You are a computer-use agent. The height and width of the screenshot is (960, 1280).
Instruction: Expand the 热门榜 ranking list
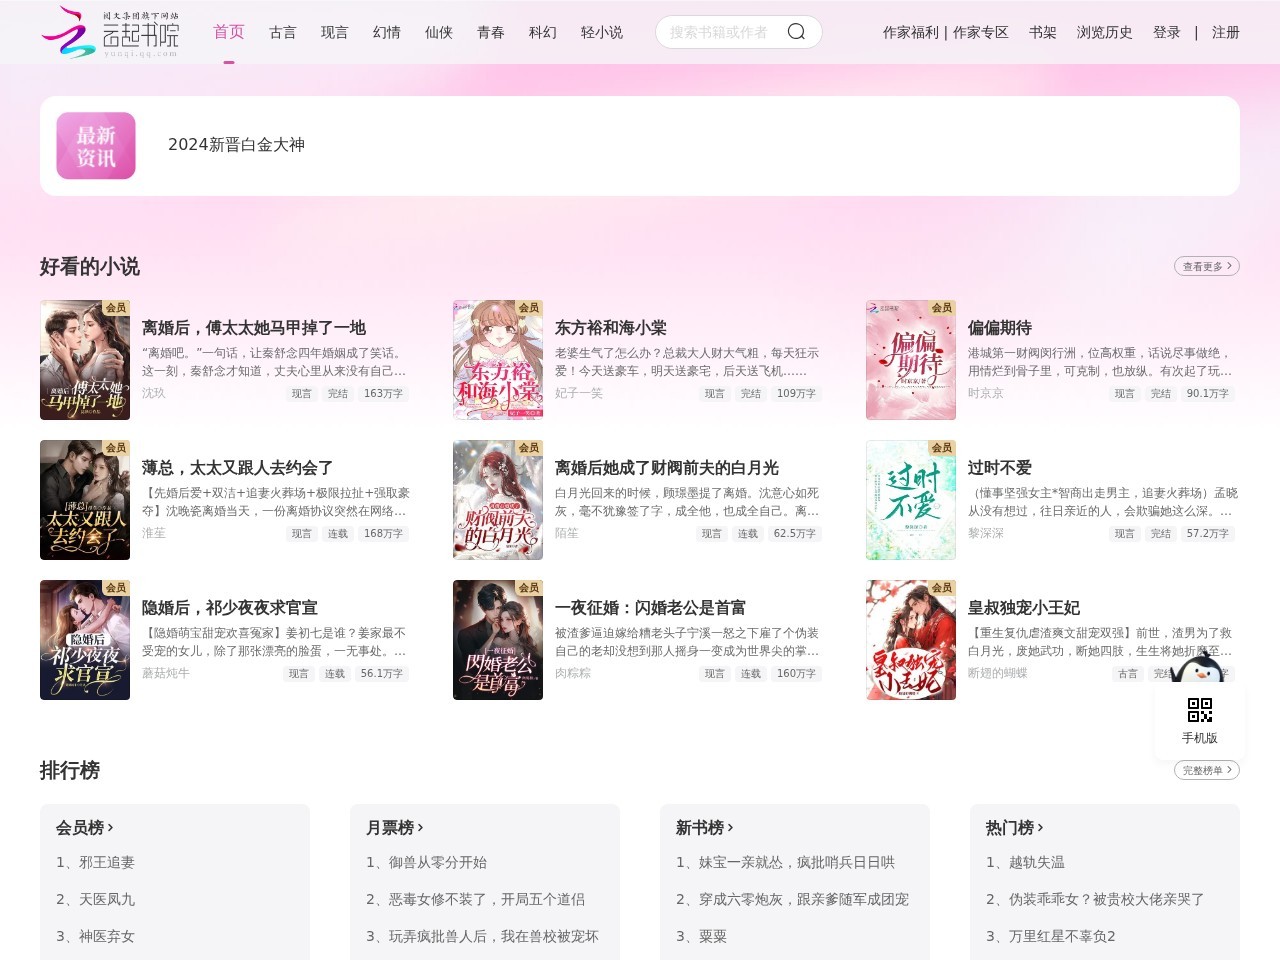pyautogui.click(x=1015, y=828)
